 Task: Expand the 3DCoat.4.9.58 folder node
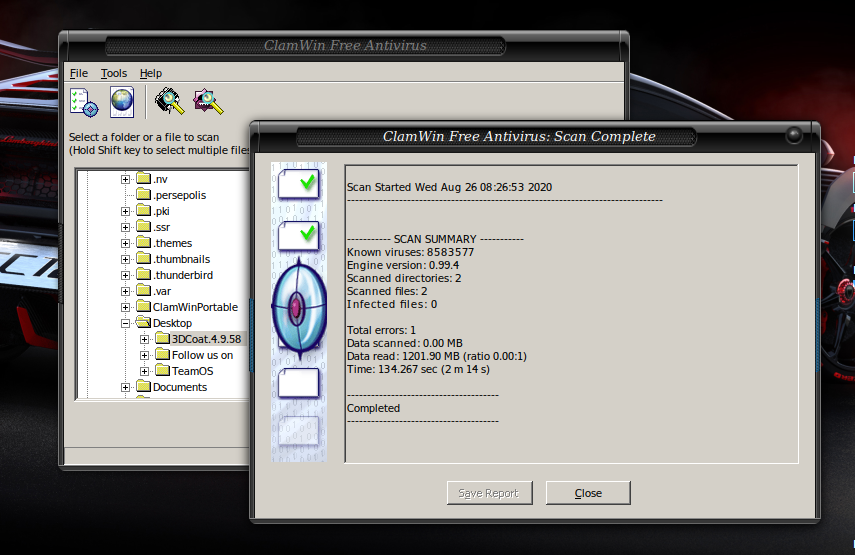(x=144, y=339)
